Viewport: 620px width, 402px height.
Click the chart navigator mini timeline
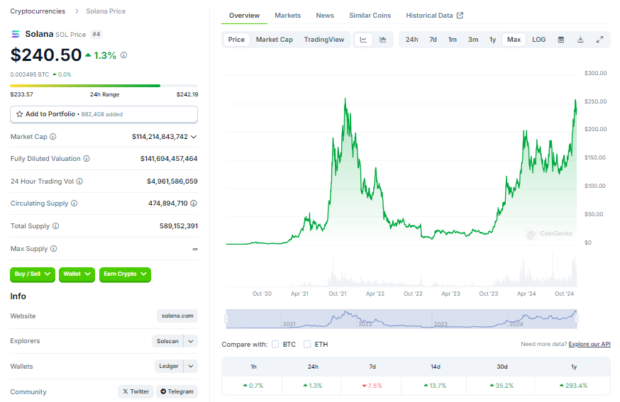401,319
